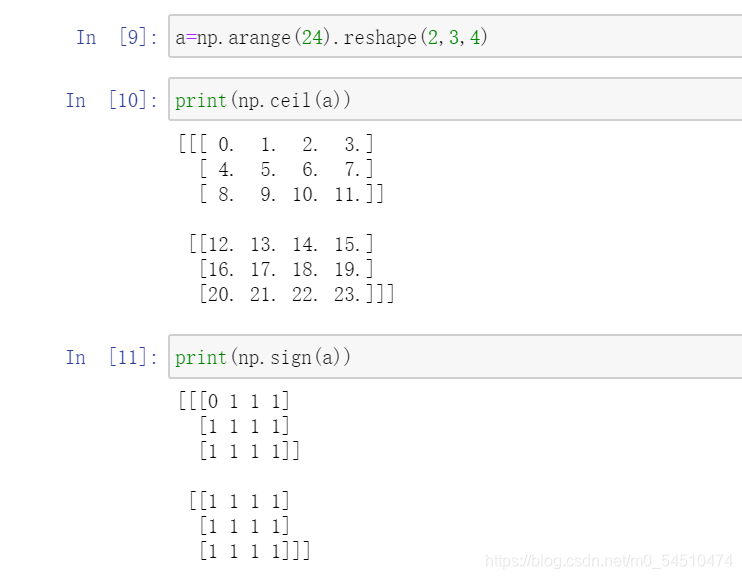
Task: Click the ceil output row starting with 0.
Action: click(276, 144)
